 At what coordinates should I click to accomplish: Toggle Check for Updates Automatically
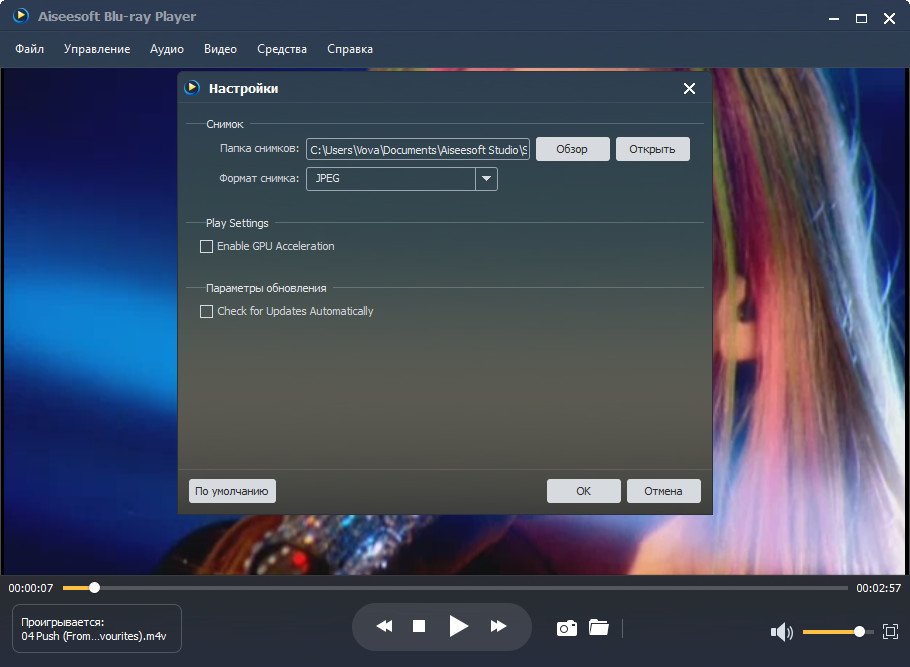(207, 311)
